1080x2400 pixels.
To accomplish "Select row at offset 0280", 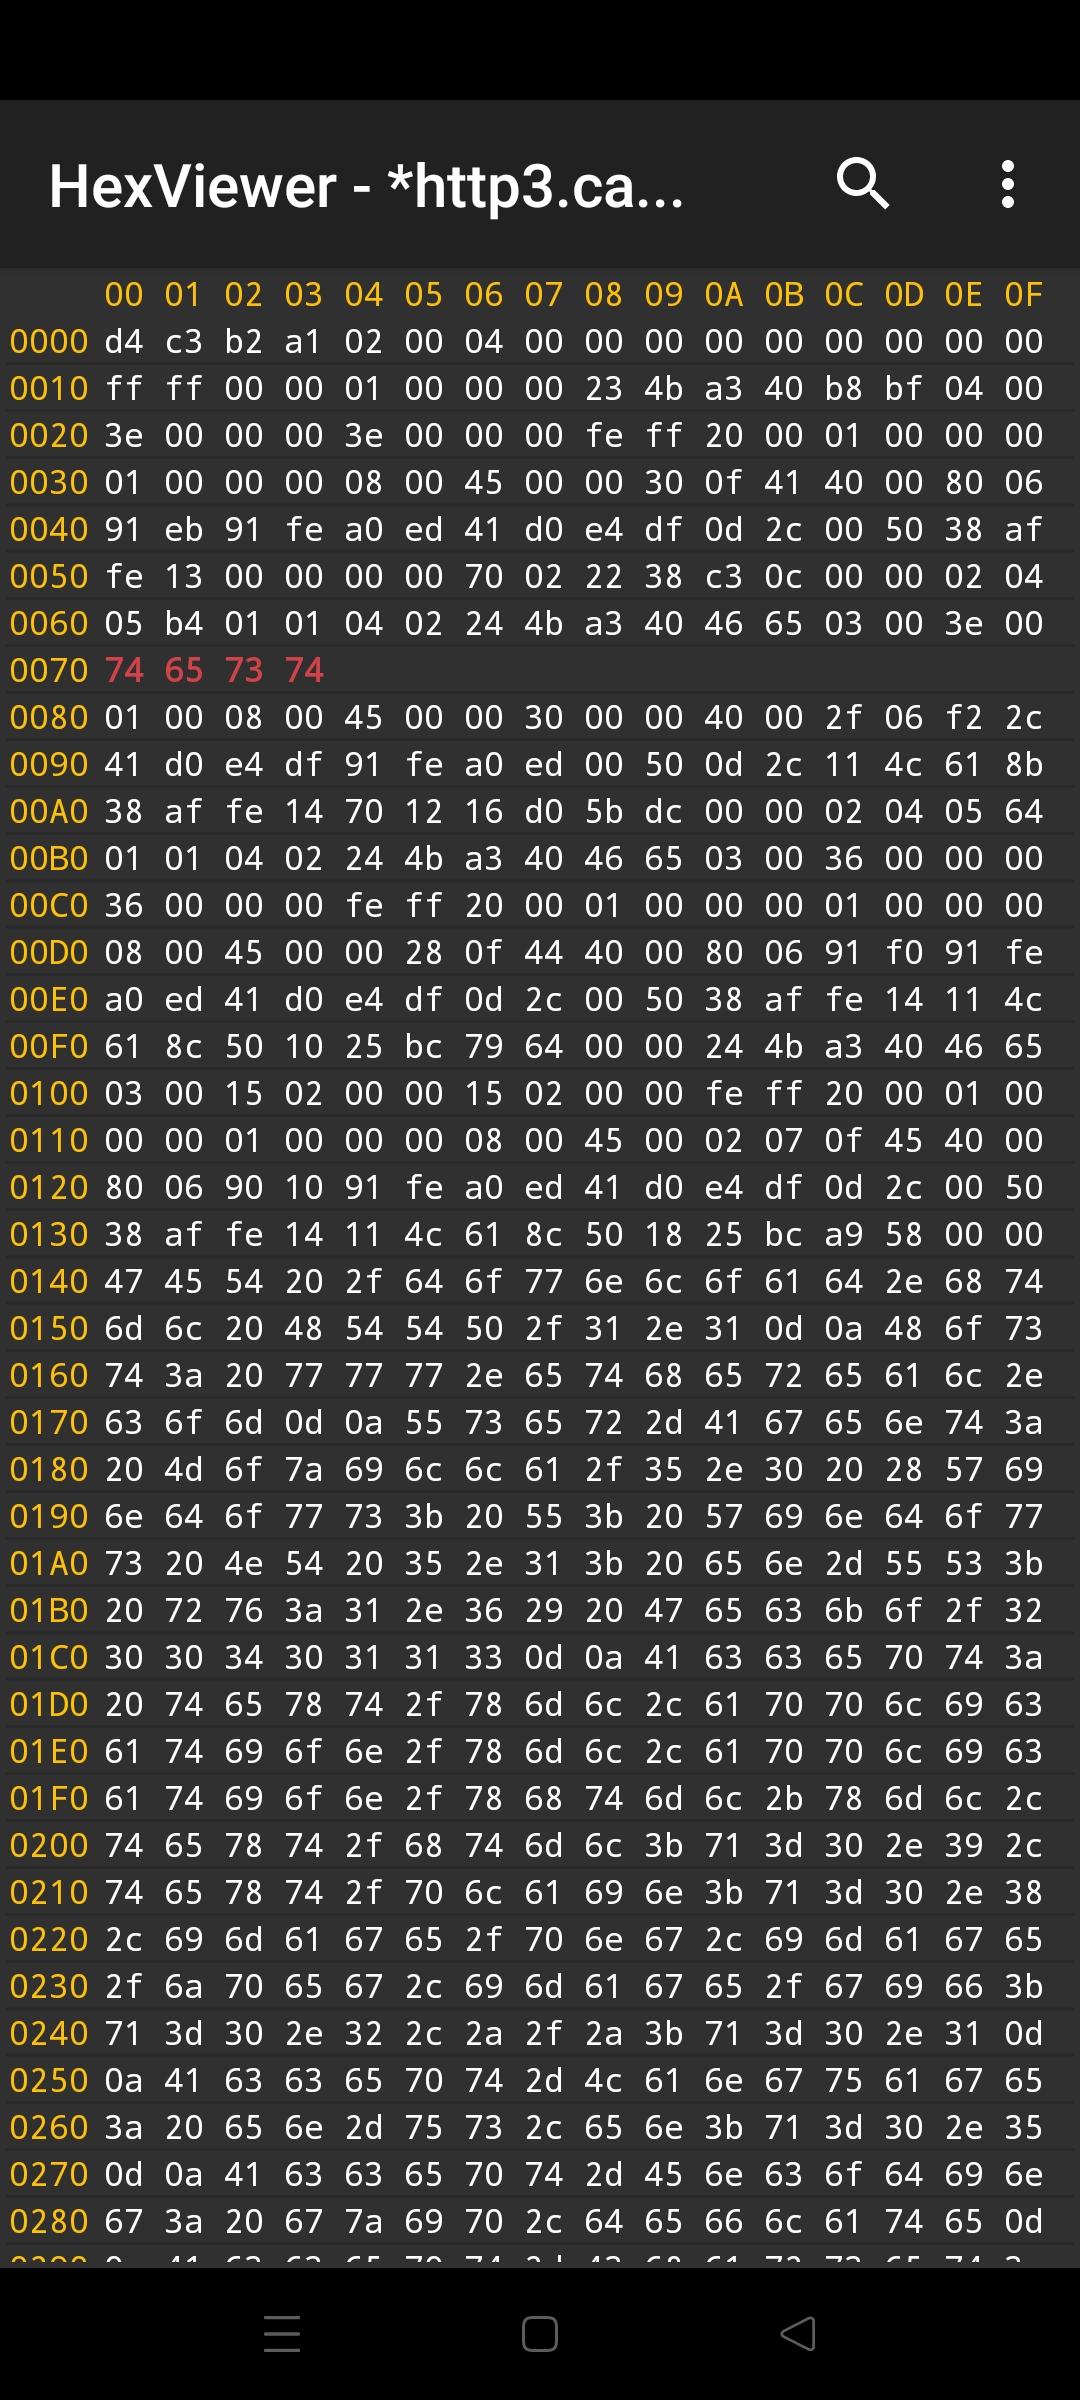I will [x=540, y=2221].
